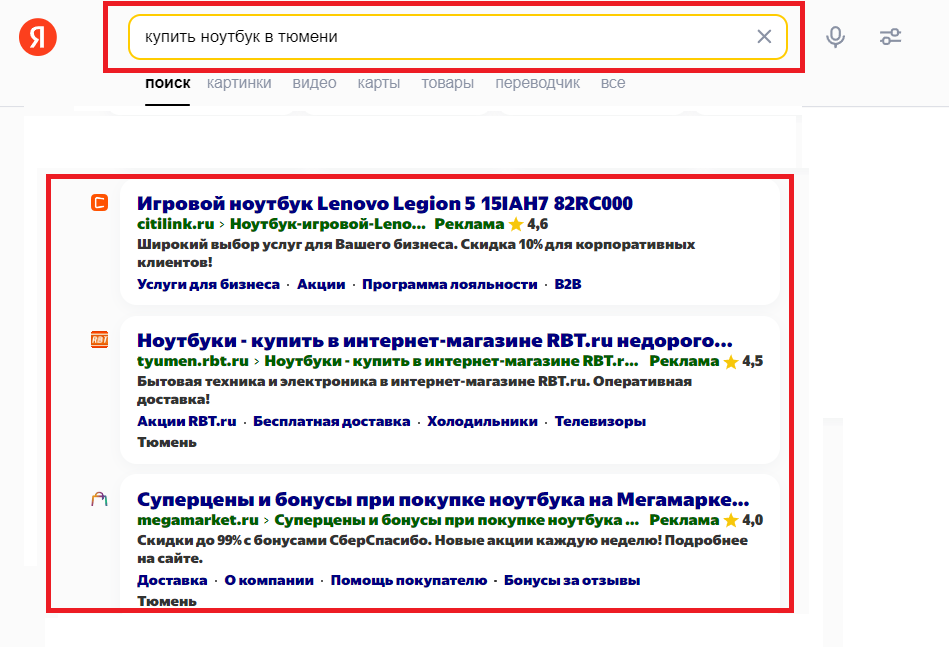Open Megamarket superprices result title
This screenshot has height=647, width=949.
(443, 499)
